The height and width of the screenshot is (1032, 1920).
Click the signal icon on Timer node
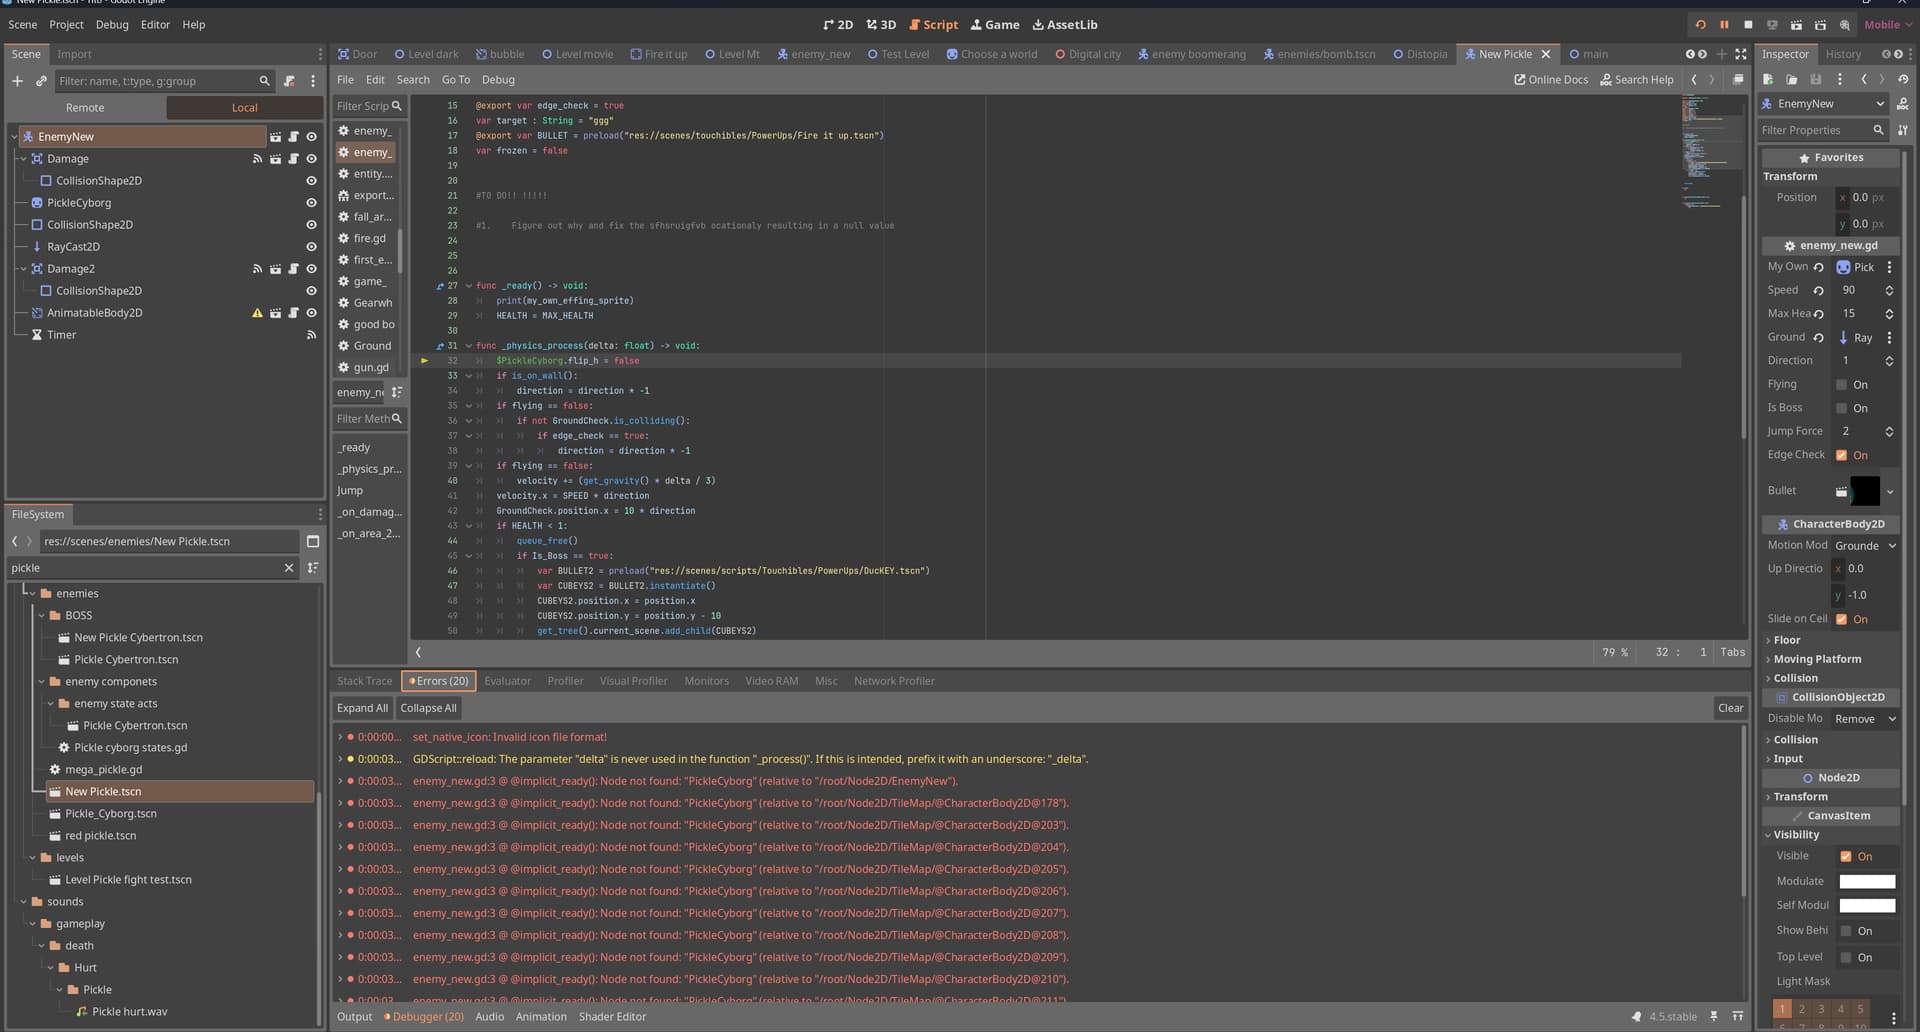[311, 335]
